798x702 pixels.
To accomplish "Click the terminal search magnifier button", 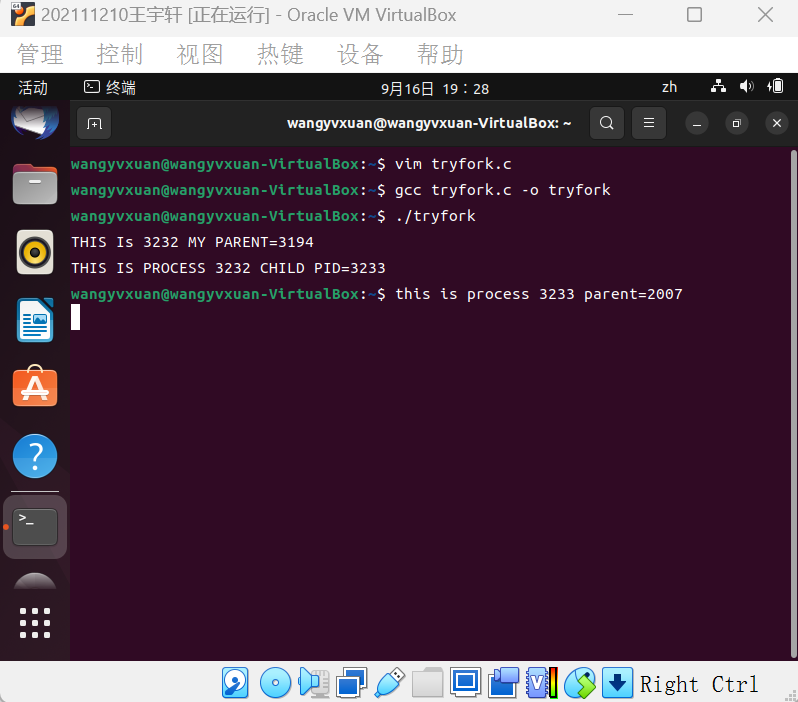I will [607, 123].
